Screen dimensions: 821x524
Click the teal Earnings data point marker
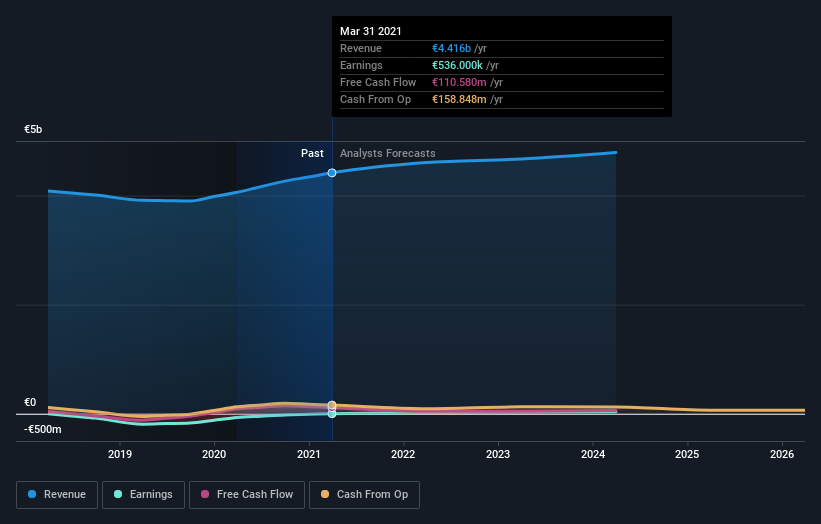[x=332, y=414]
